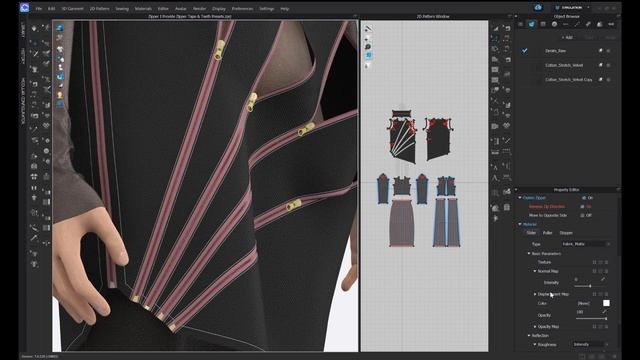Select the round Button tab icon in Object Browser
The image size is (640, 360).
[554, 24]
